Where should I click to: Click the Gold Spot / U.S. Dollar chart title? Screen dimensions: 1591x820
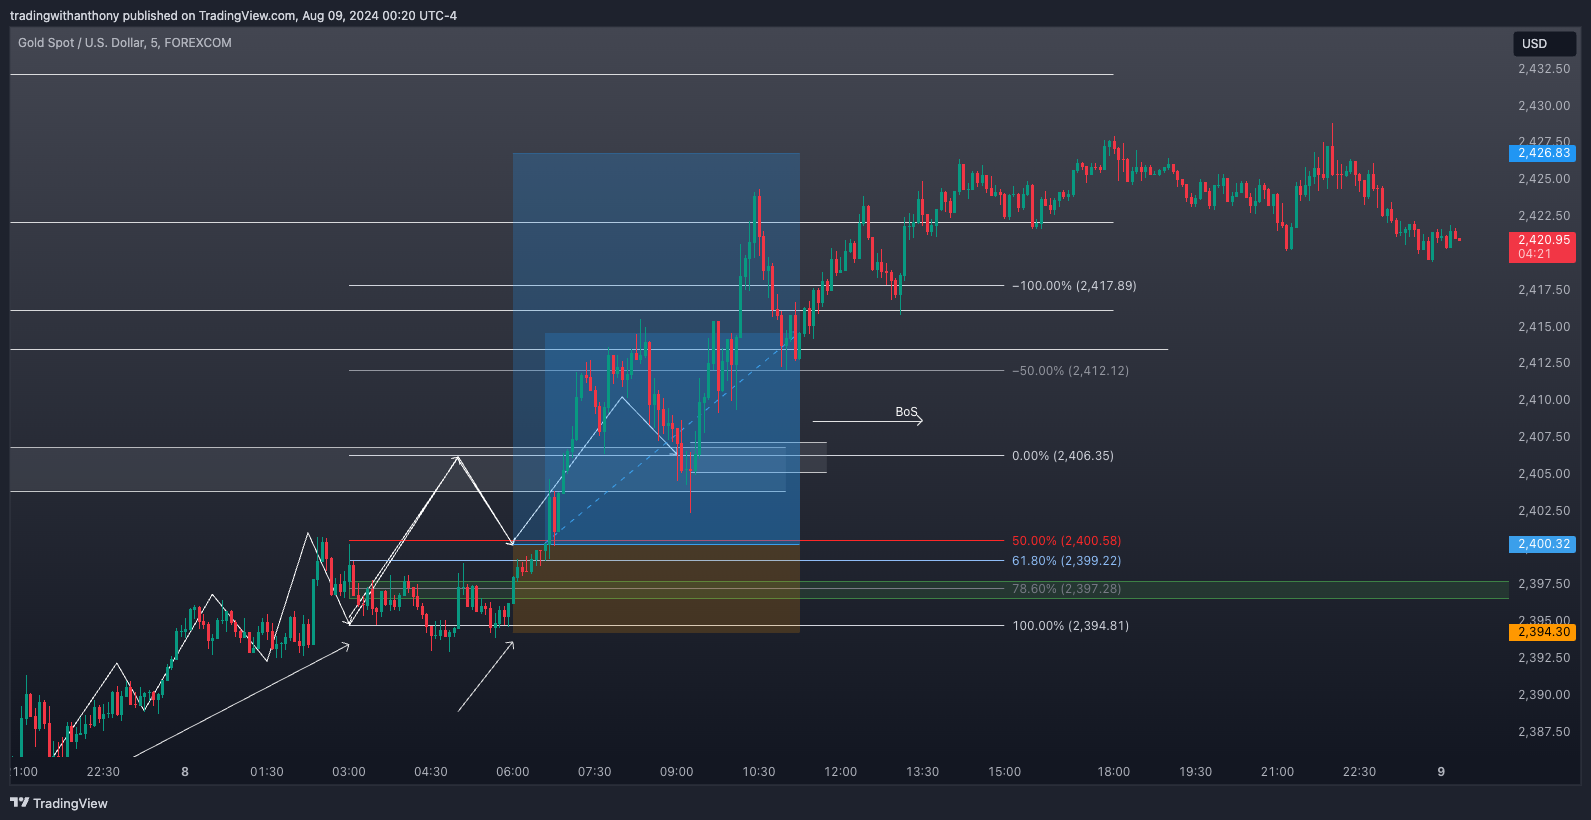tap(125, 43)
